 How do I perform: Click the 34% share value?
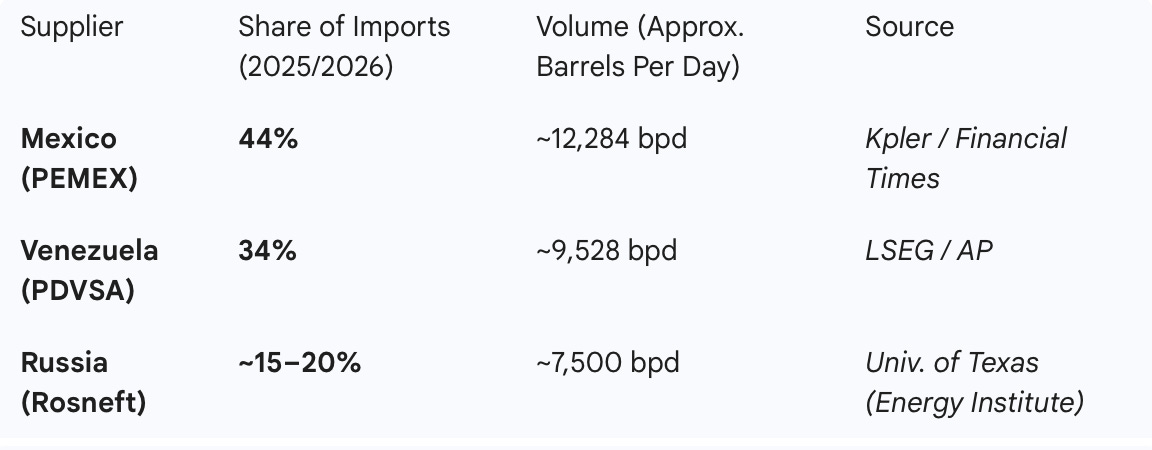[x=267, y=251]
